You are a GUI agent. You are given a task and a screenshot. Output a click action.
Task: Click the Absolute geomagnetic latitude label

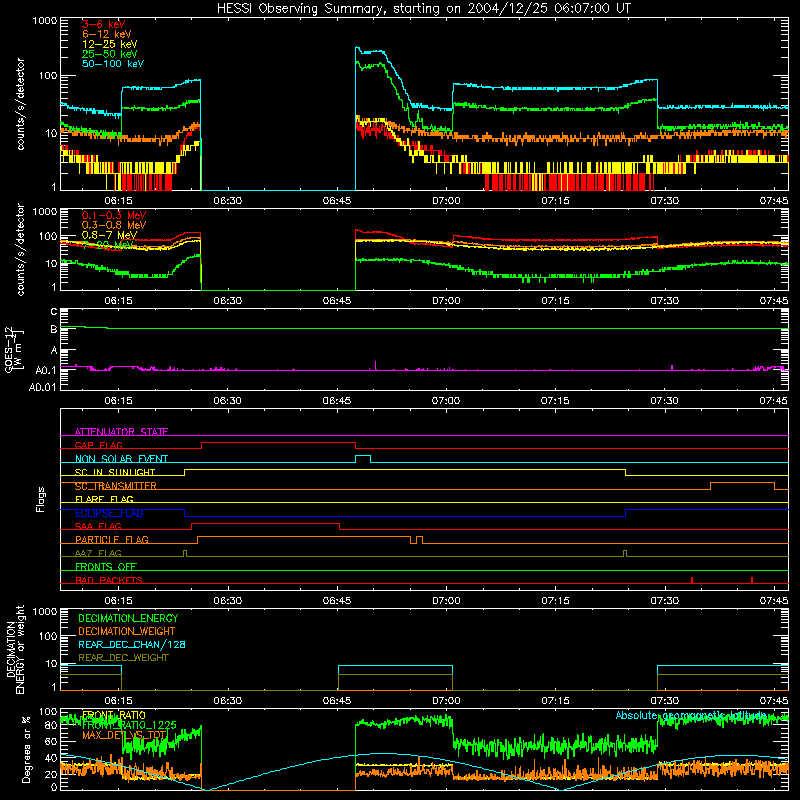[691, 715]
